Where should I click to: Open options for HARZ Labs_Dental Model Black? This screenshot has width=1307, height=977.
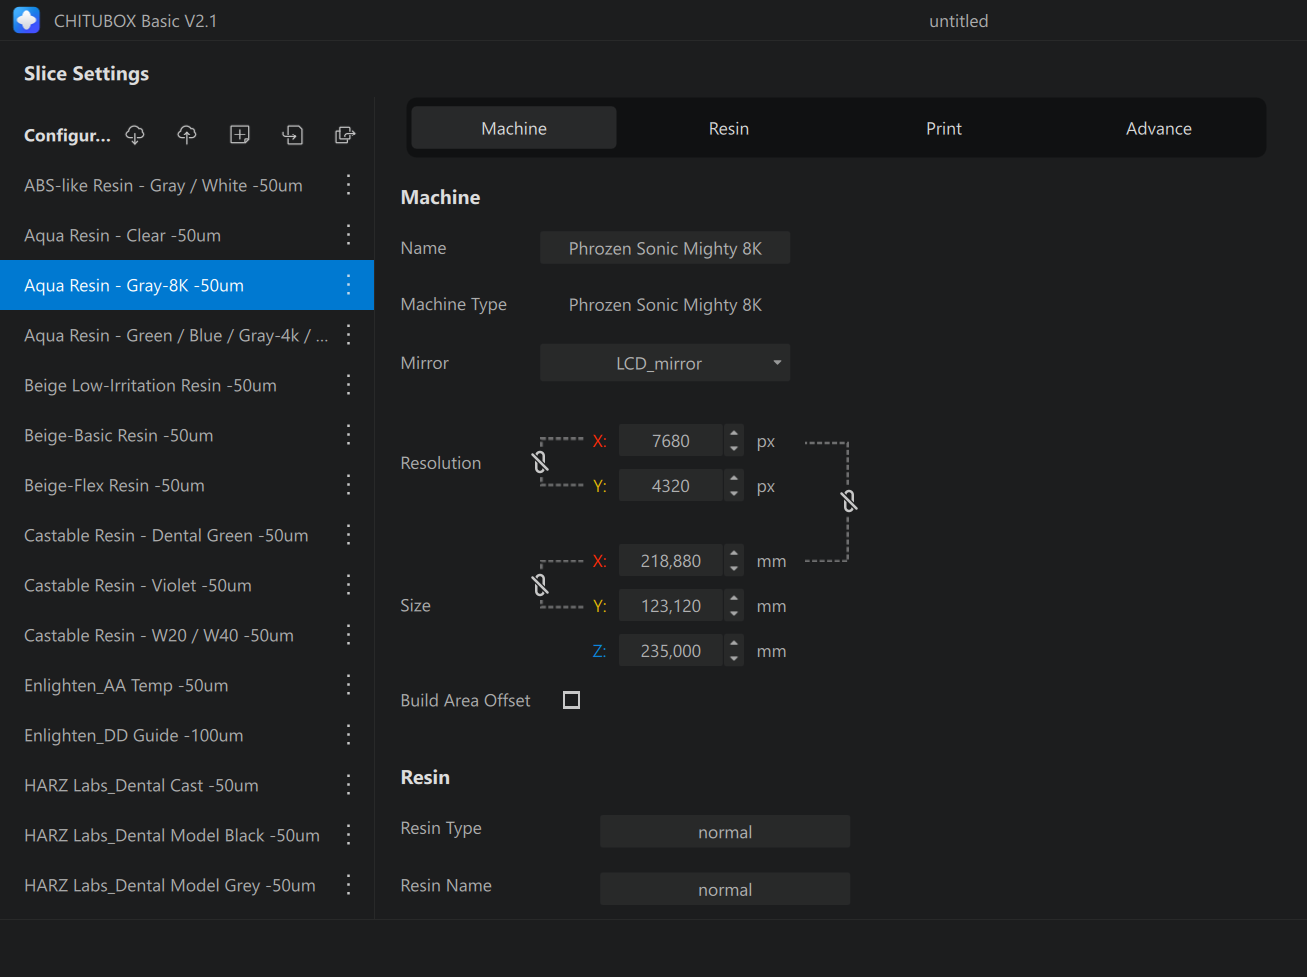click(x=348, y=835)
